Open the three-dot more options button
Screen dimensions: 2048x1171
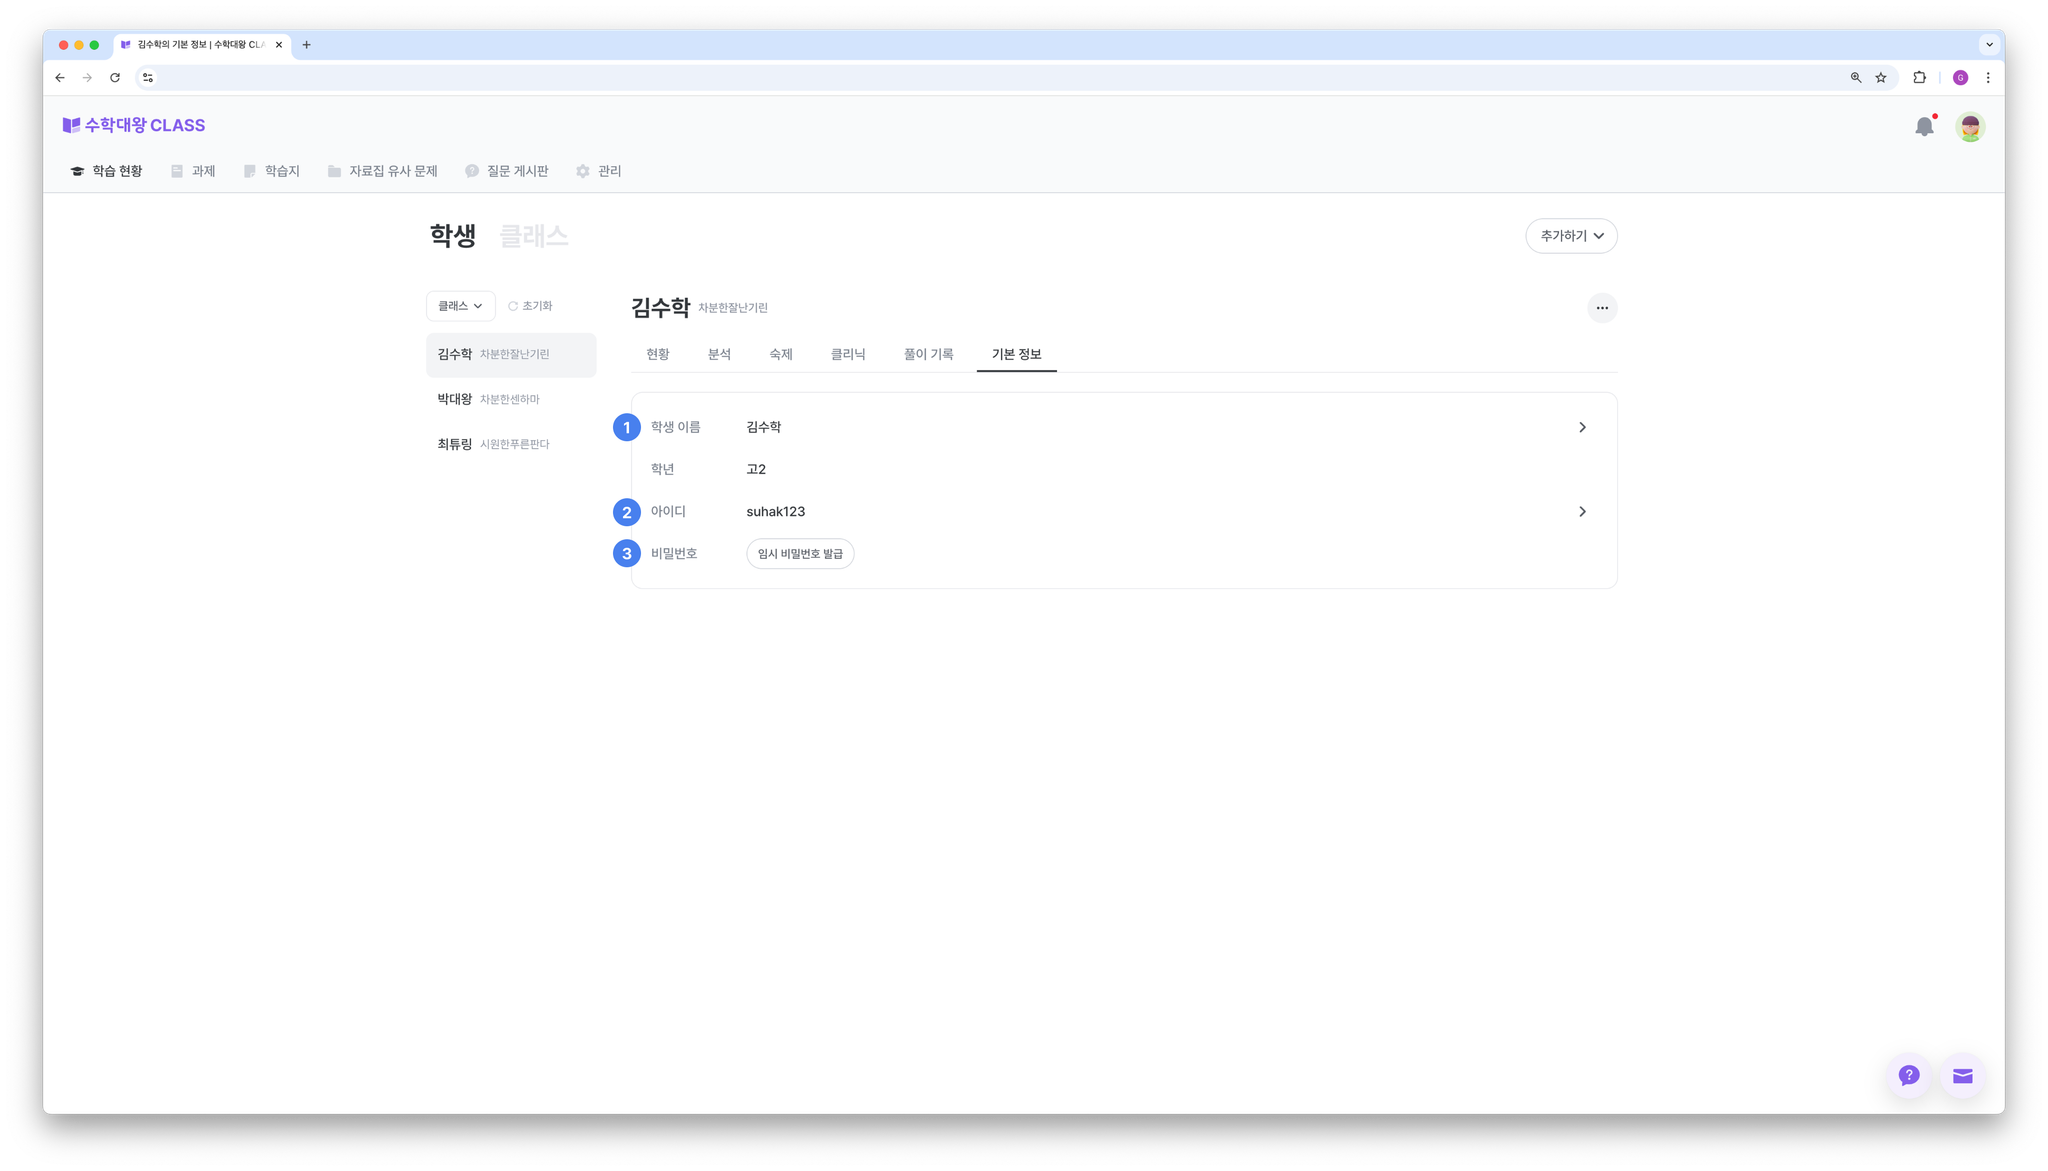pyautogui.click(x=1602, y=308)
